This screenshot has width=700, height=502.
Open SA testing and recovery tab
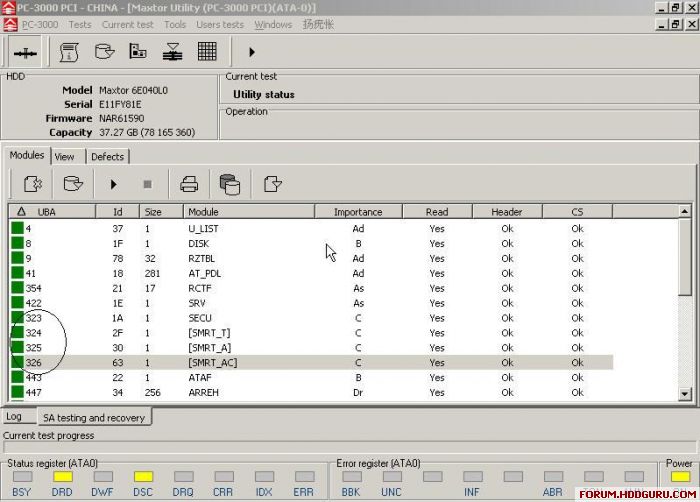pos(94,418)
